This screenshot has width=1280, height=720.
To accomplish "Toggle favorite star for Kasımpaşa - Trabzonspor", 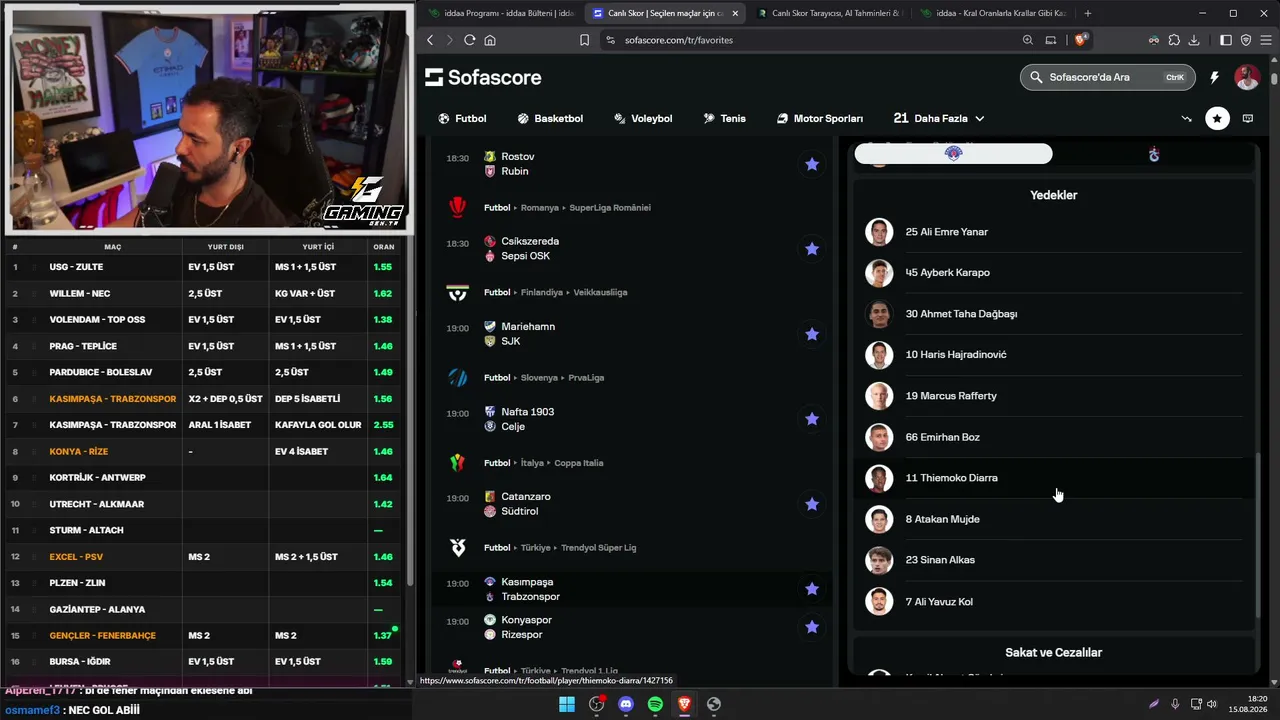I will click(812, 589).
